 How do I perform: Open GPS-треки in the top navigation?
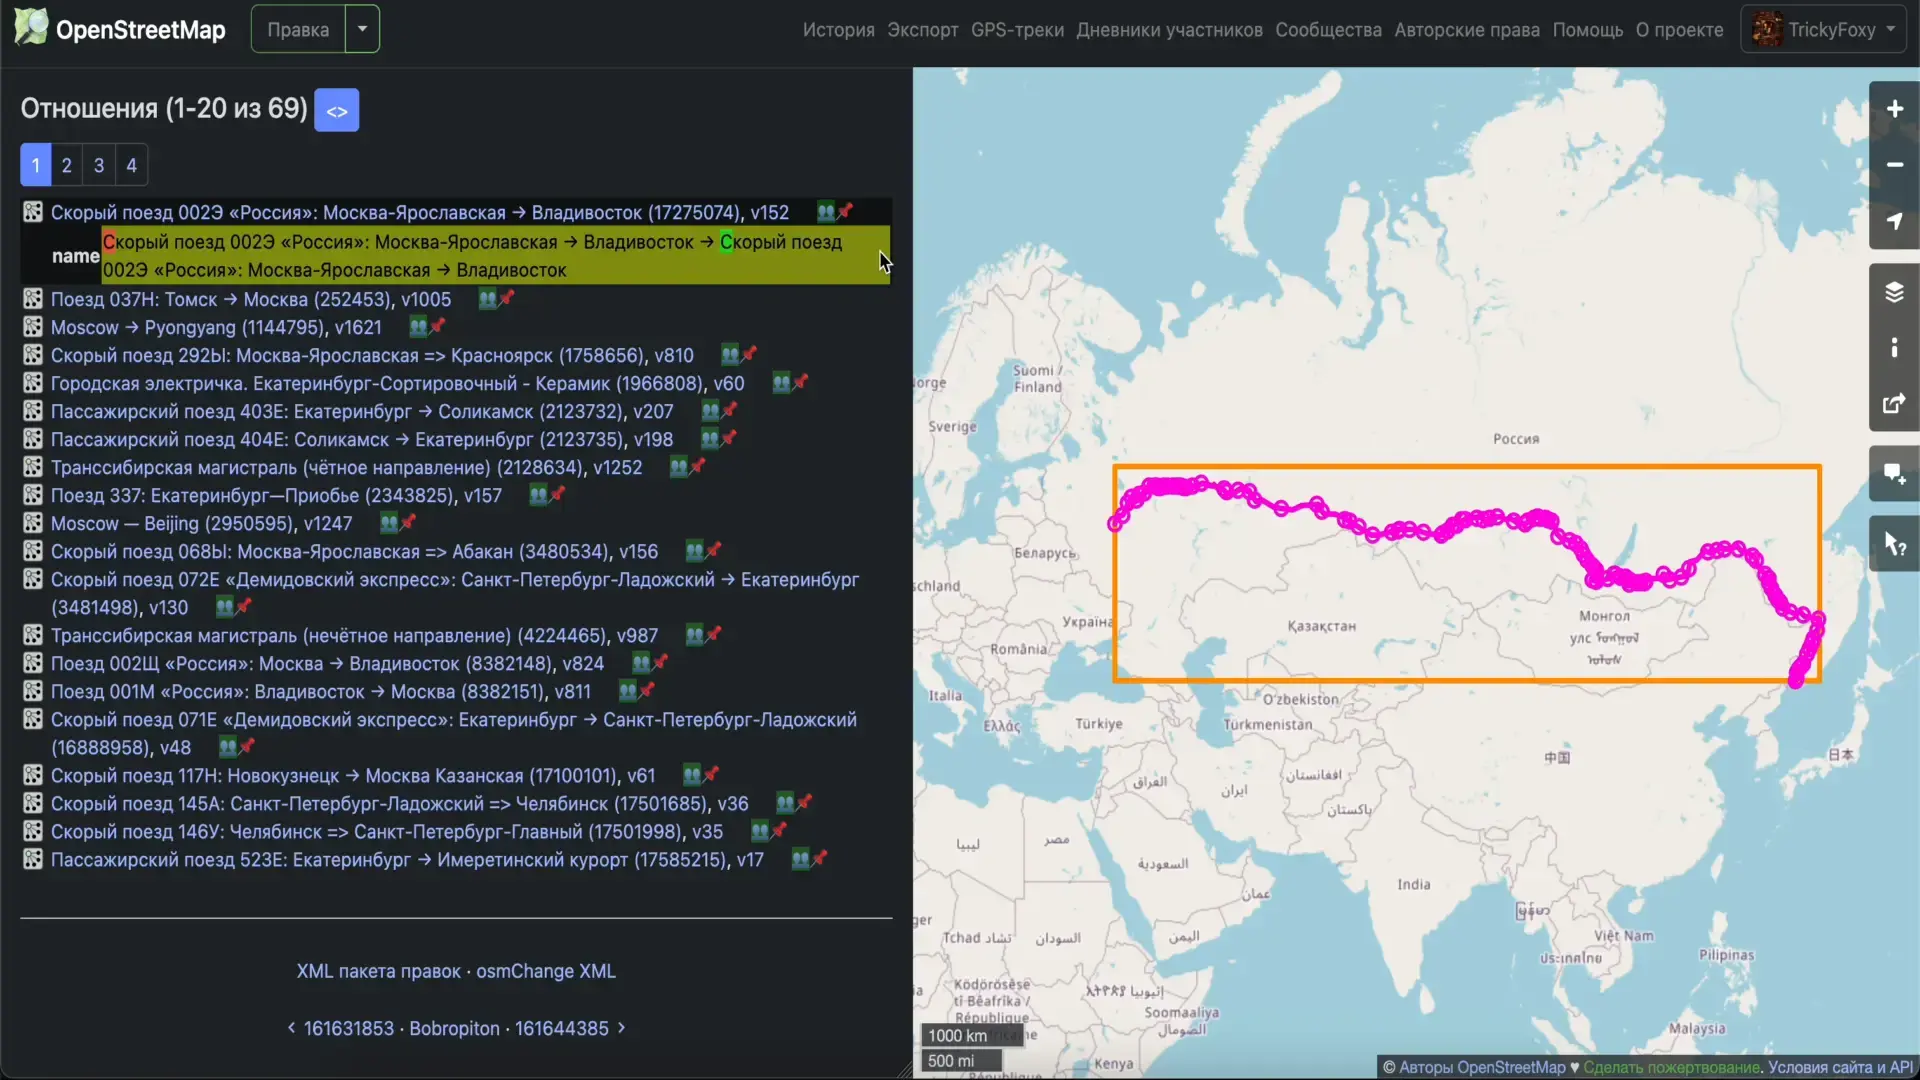click(1017, 30)
